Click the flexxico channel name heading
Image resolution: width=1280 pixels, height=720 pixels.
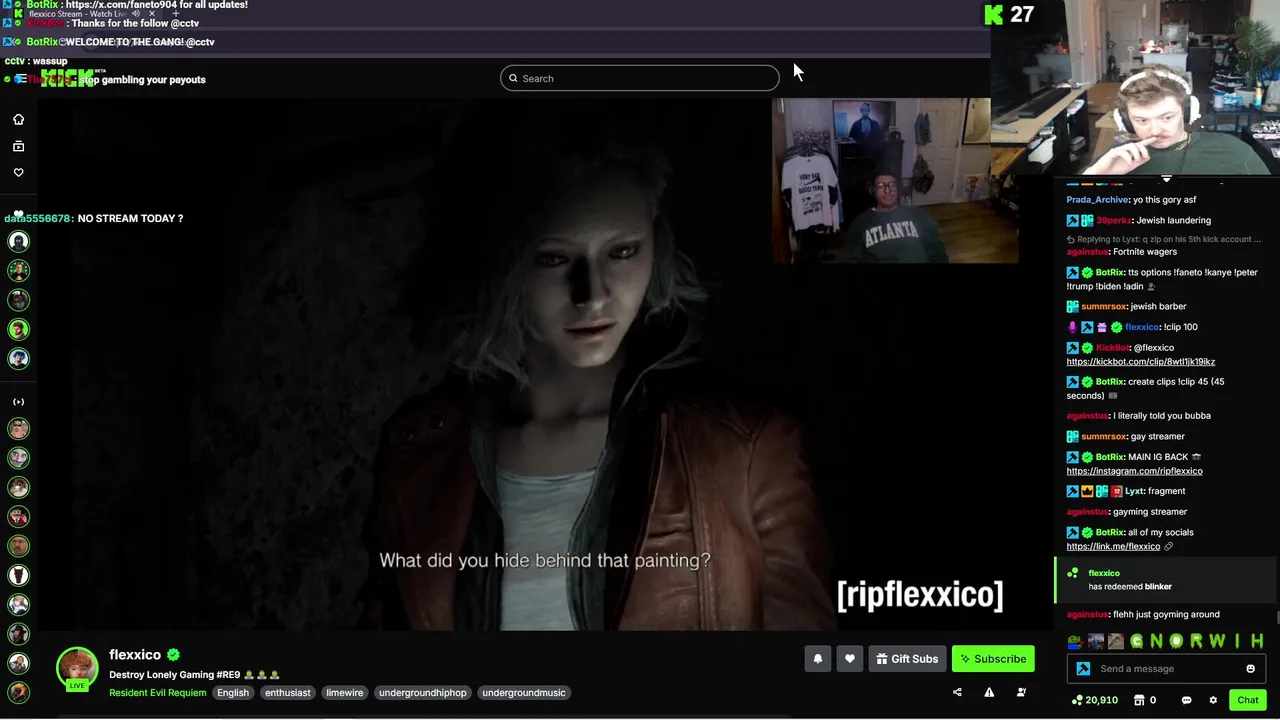pos(135,655)
